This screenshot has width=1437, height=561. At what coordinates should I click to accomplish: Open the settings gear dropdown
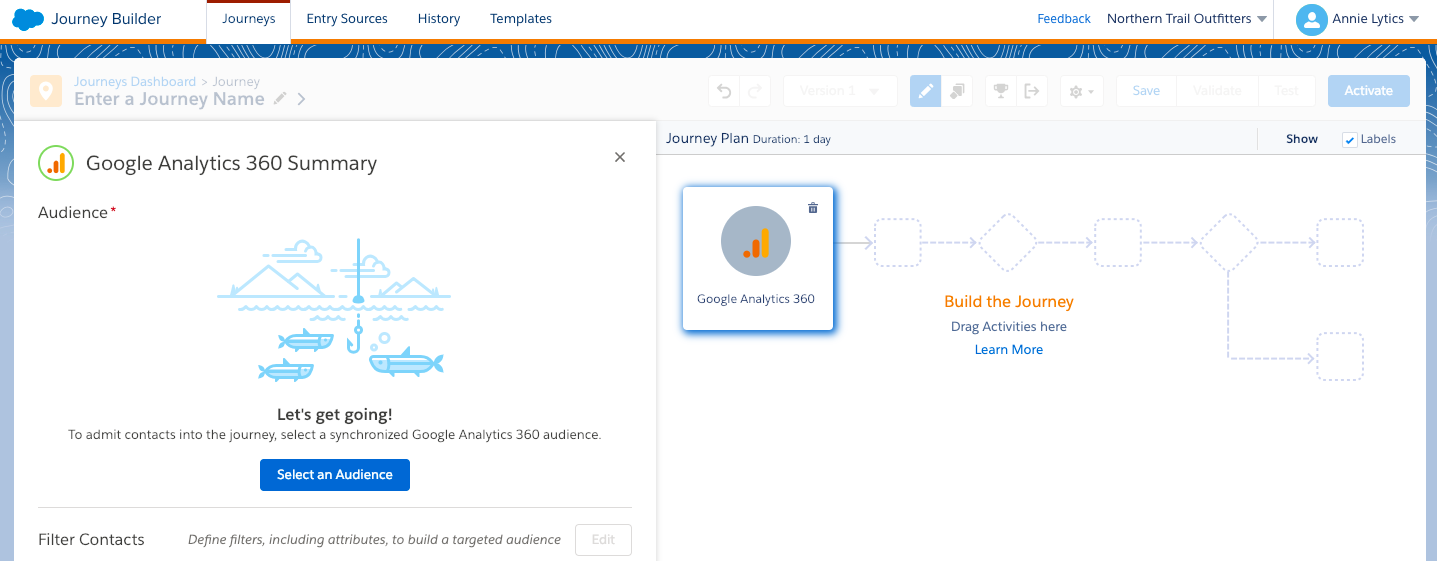coord(1081,91)
